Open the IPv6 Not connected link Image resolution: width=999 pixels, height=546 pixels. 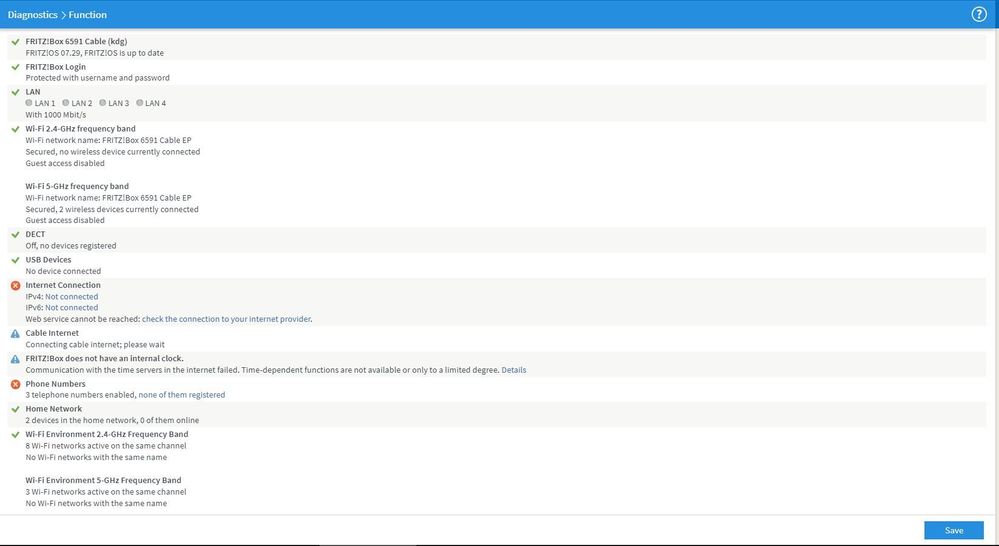71,308
